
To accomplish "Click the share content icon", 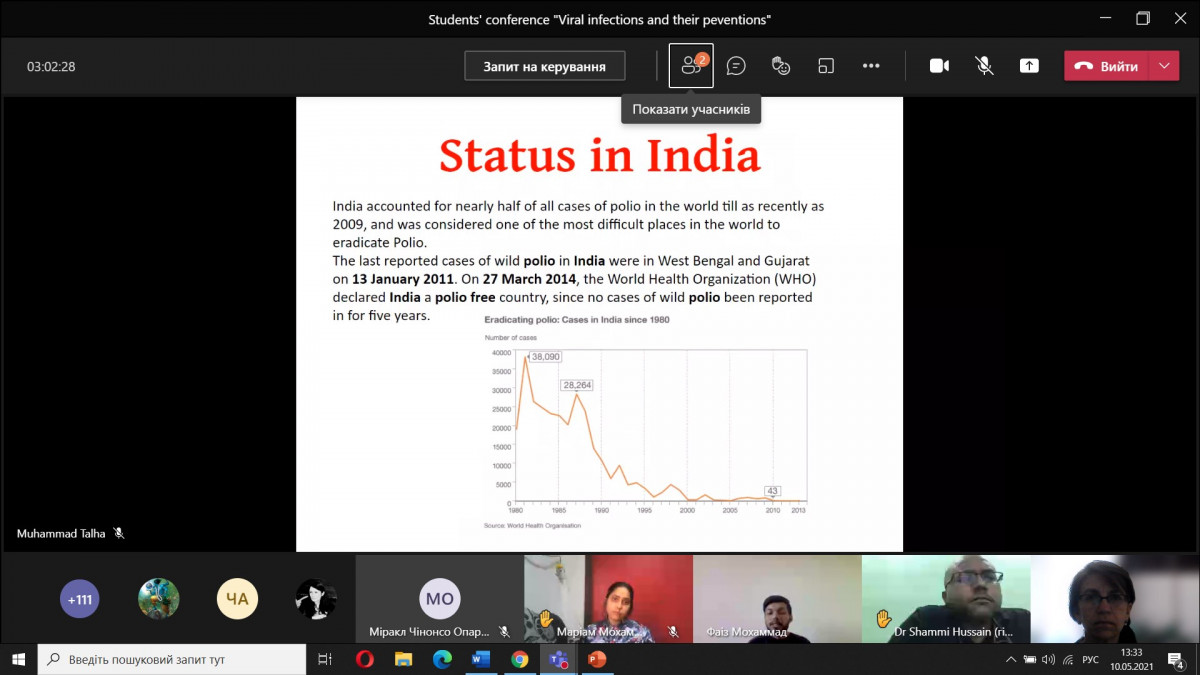I will tap(1029, 66).
